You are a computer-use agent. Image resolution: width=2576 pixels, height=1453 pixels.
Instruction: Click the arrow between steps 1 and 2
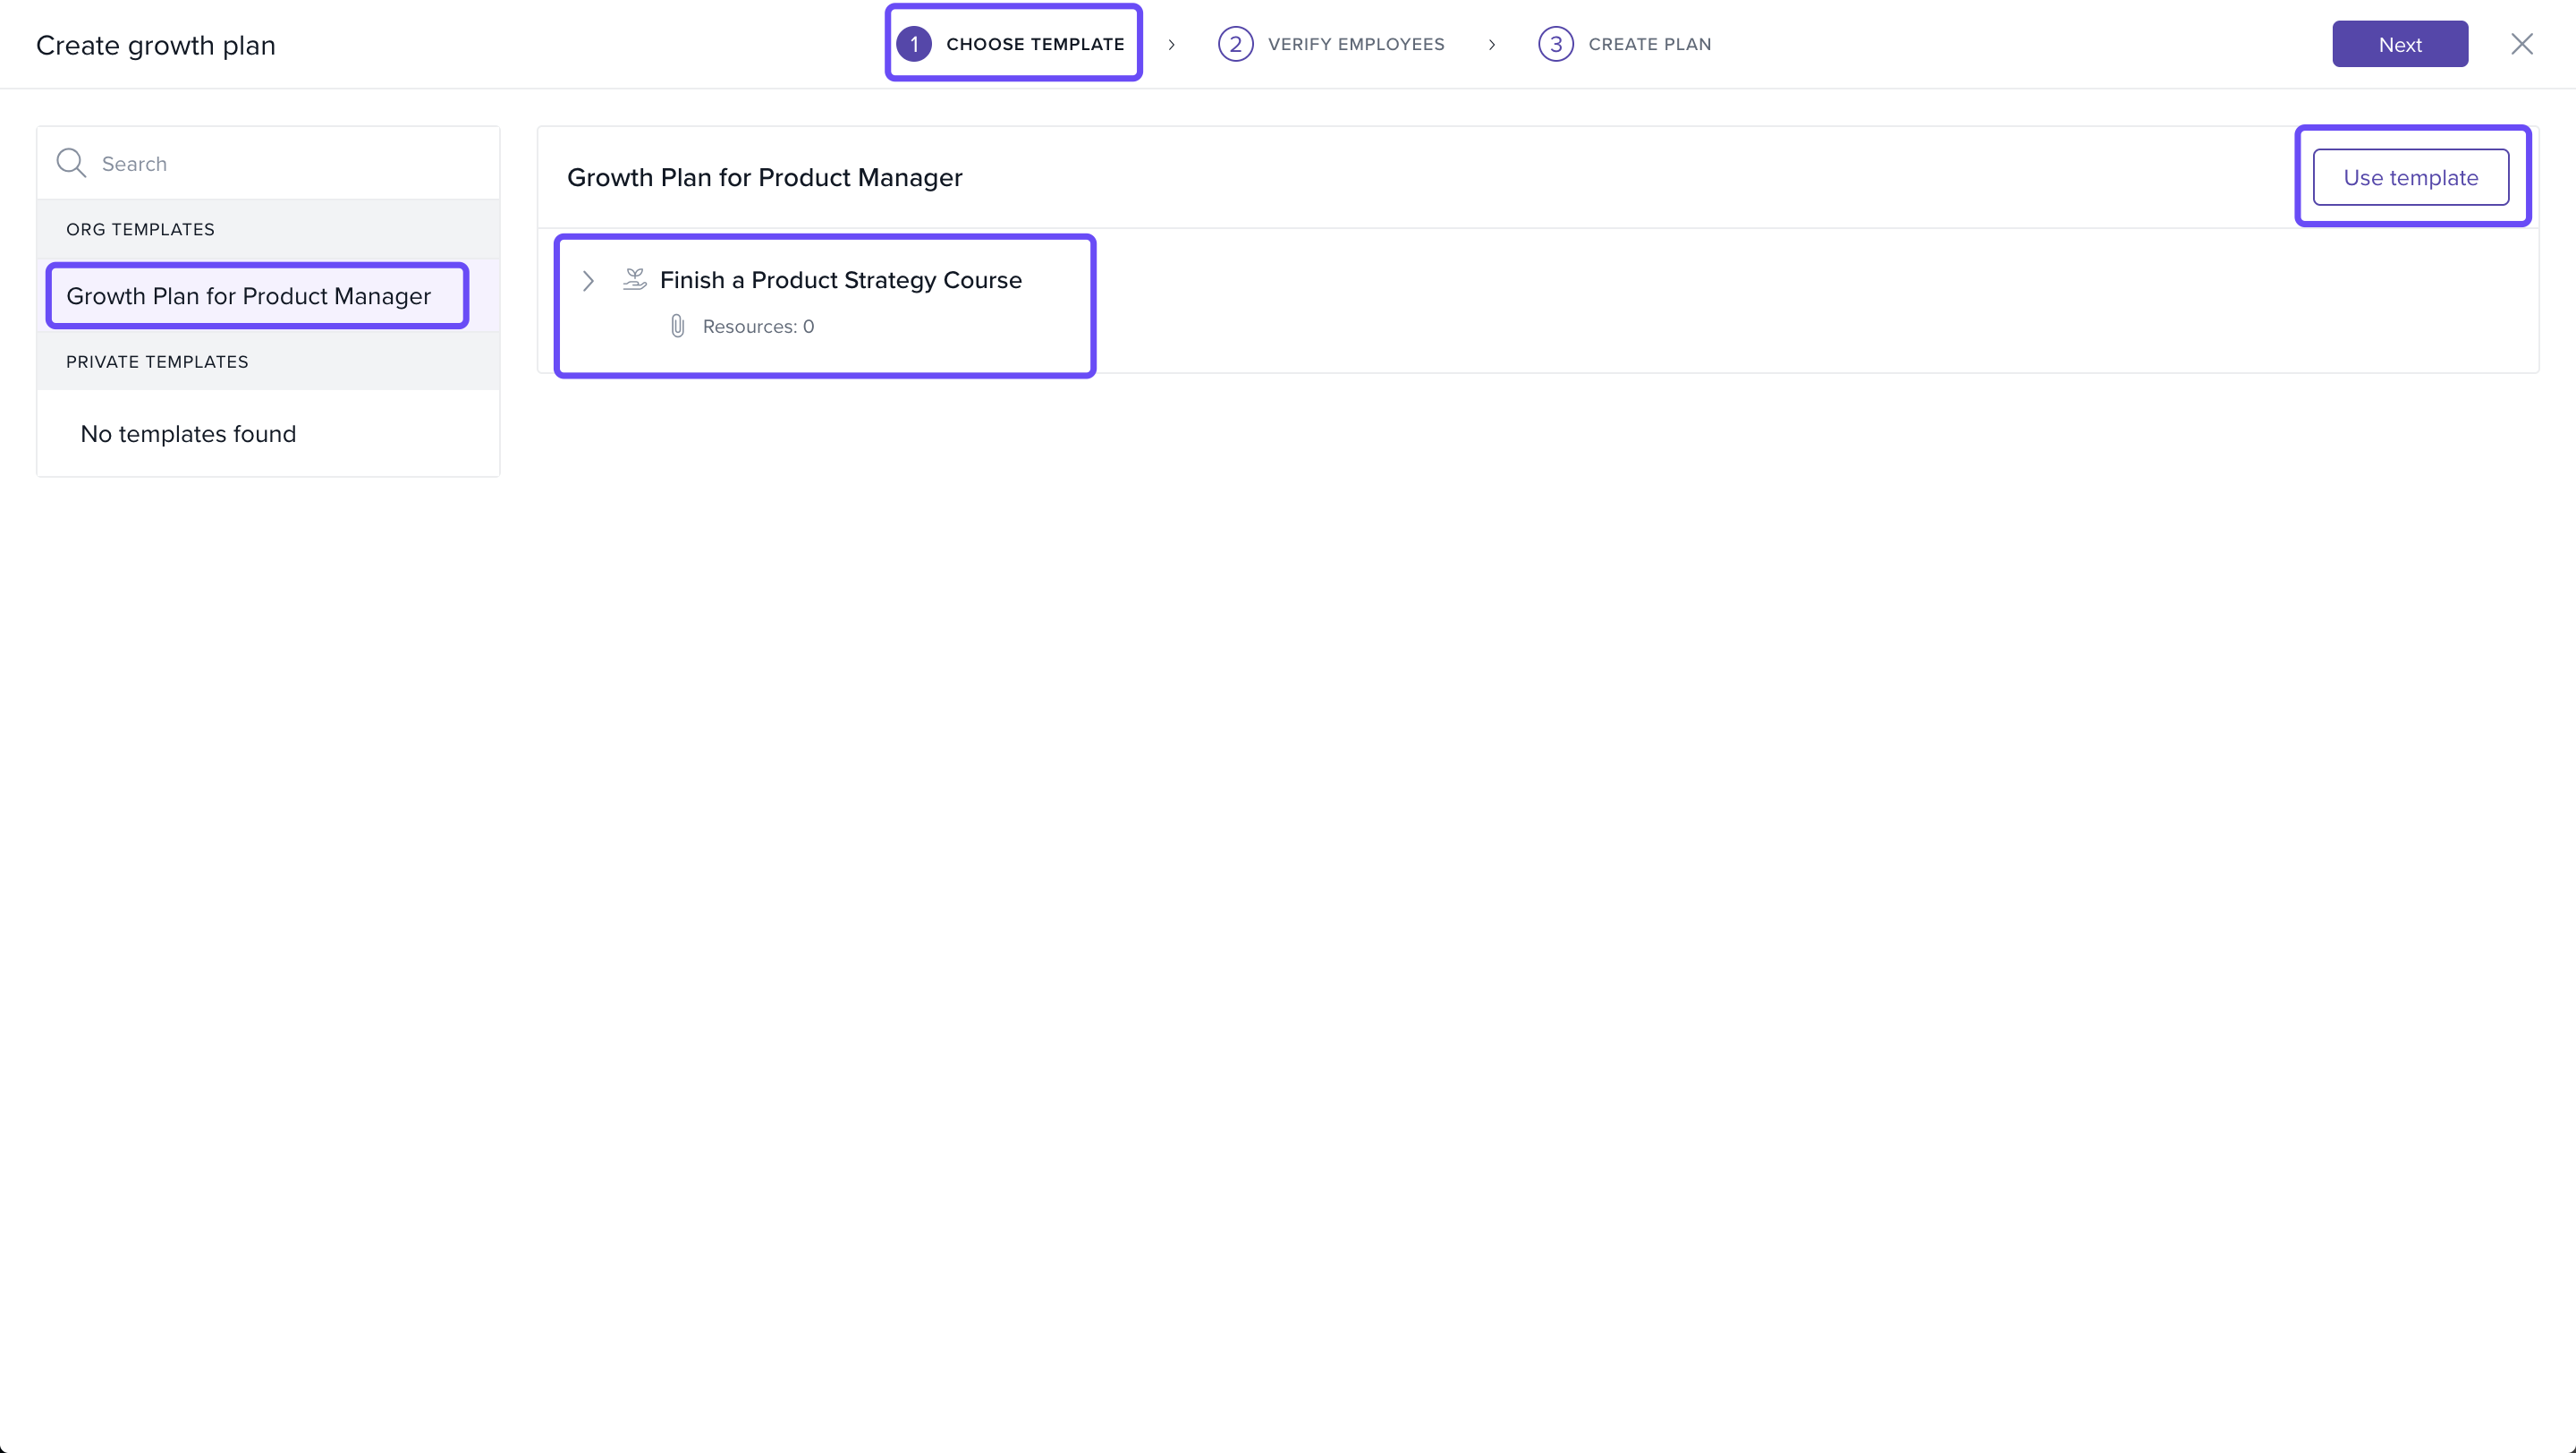point(1171,45)
